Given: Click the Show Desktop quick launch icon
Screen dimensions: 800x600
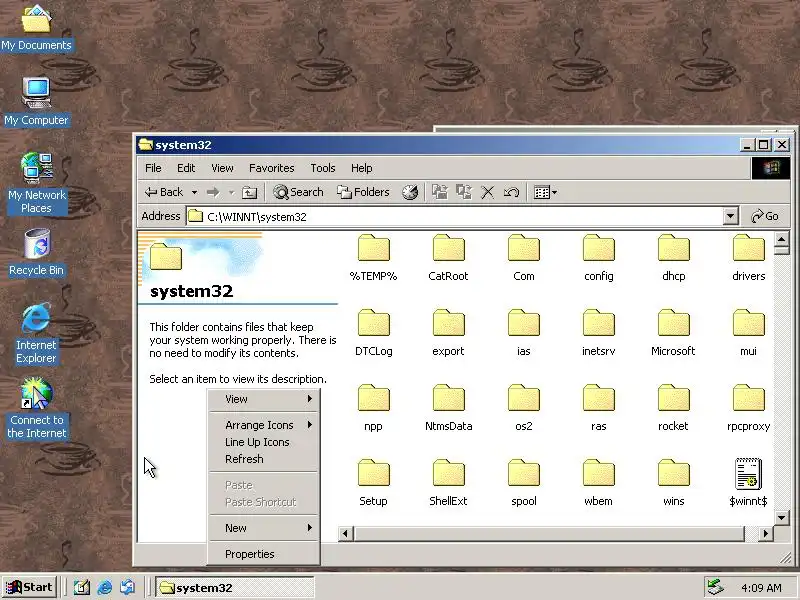Looking at the screenshot, I should click(82, 588).
